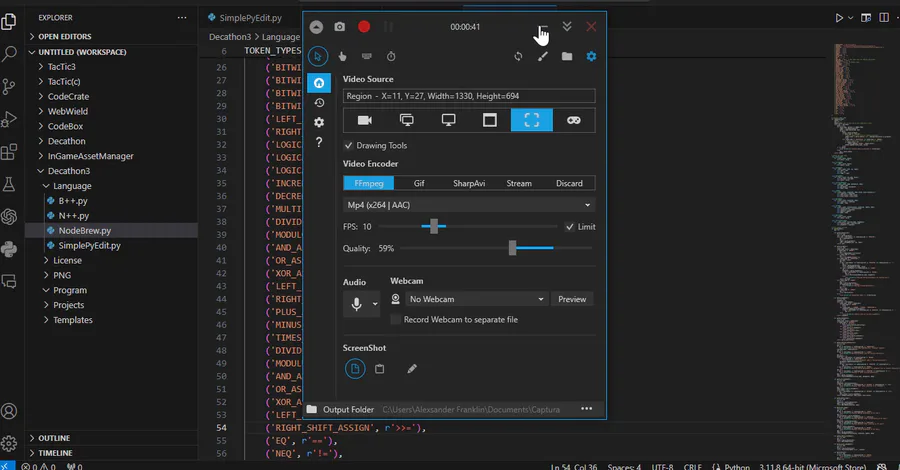Open the No Webcam dropdown

[476, 299]
